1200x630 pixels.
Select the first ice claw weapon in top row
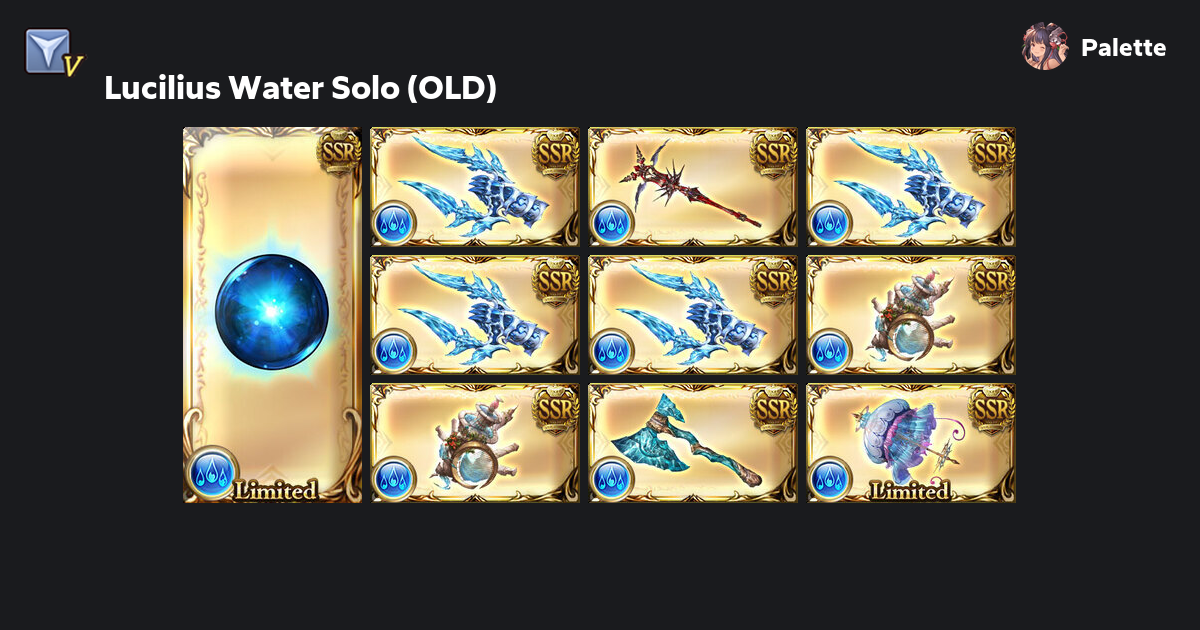pyautogui.click(x=475, y=187)
